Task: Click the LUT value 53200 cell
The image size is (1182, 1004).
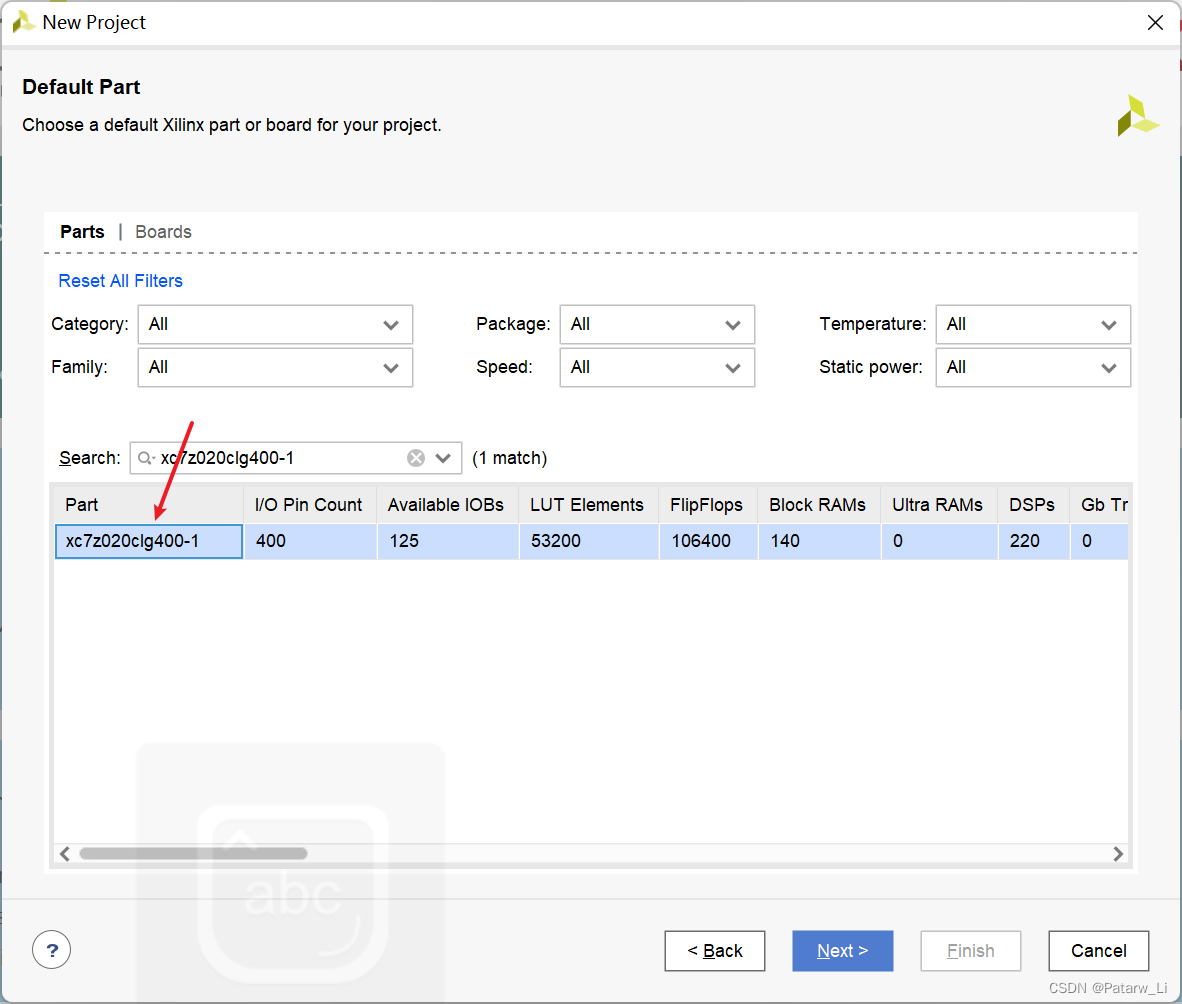Action: pos(588,541)
